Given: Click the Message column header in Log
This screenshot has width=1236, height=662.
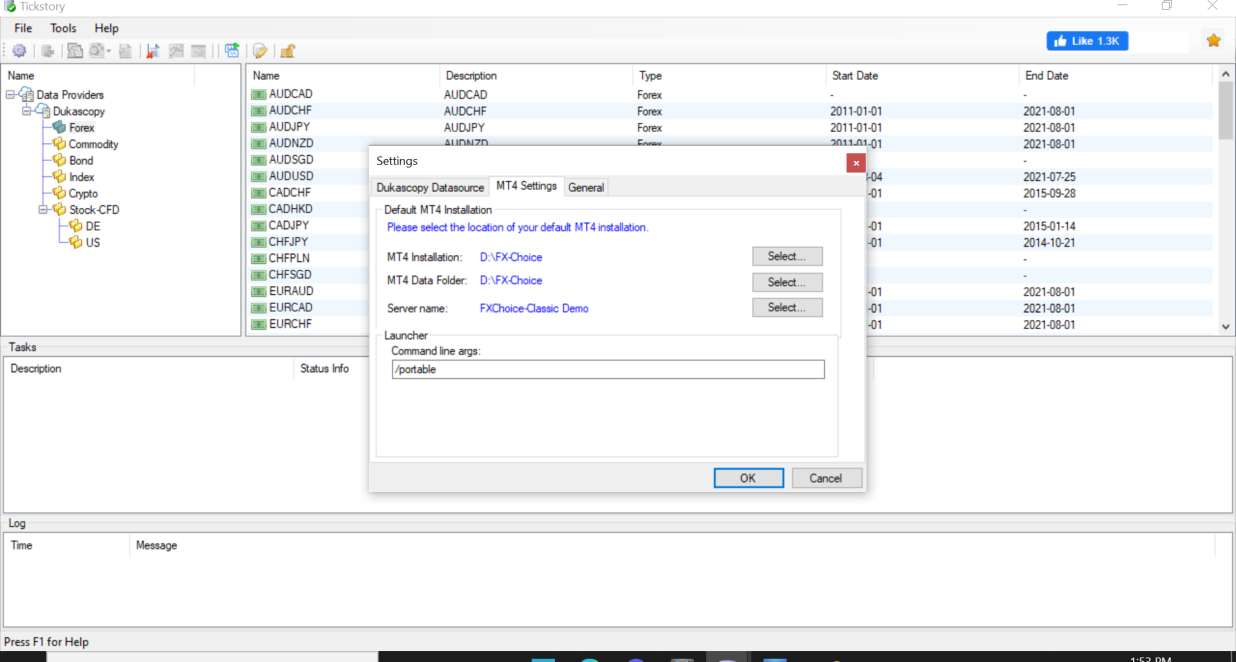Looking at the screenshot, I should pos(157,546).
